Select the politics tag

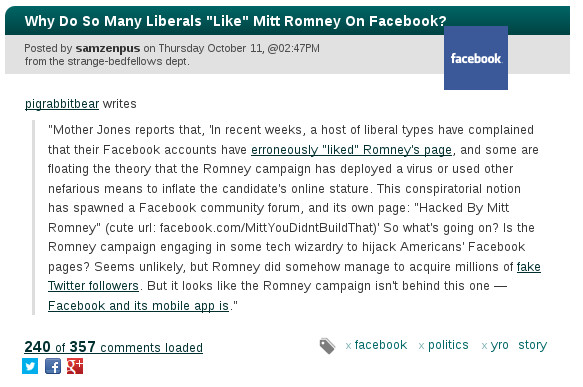(x=448, y=345)
